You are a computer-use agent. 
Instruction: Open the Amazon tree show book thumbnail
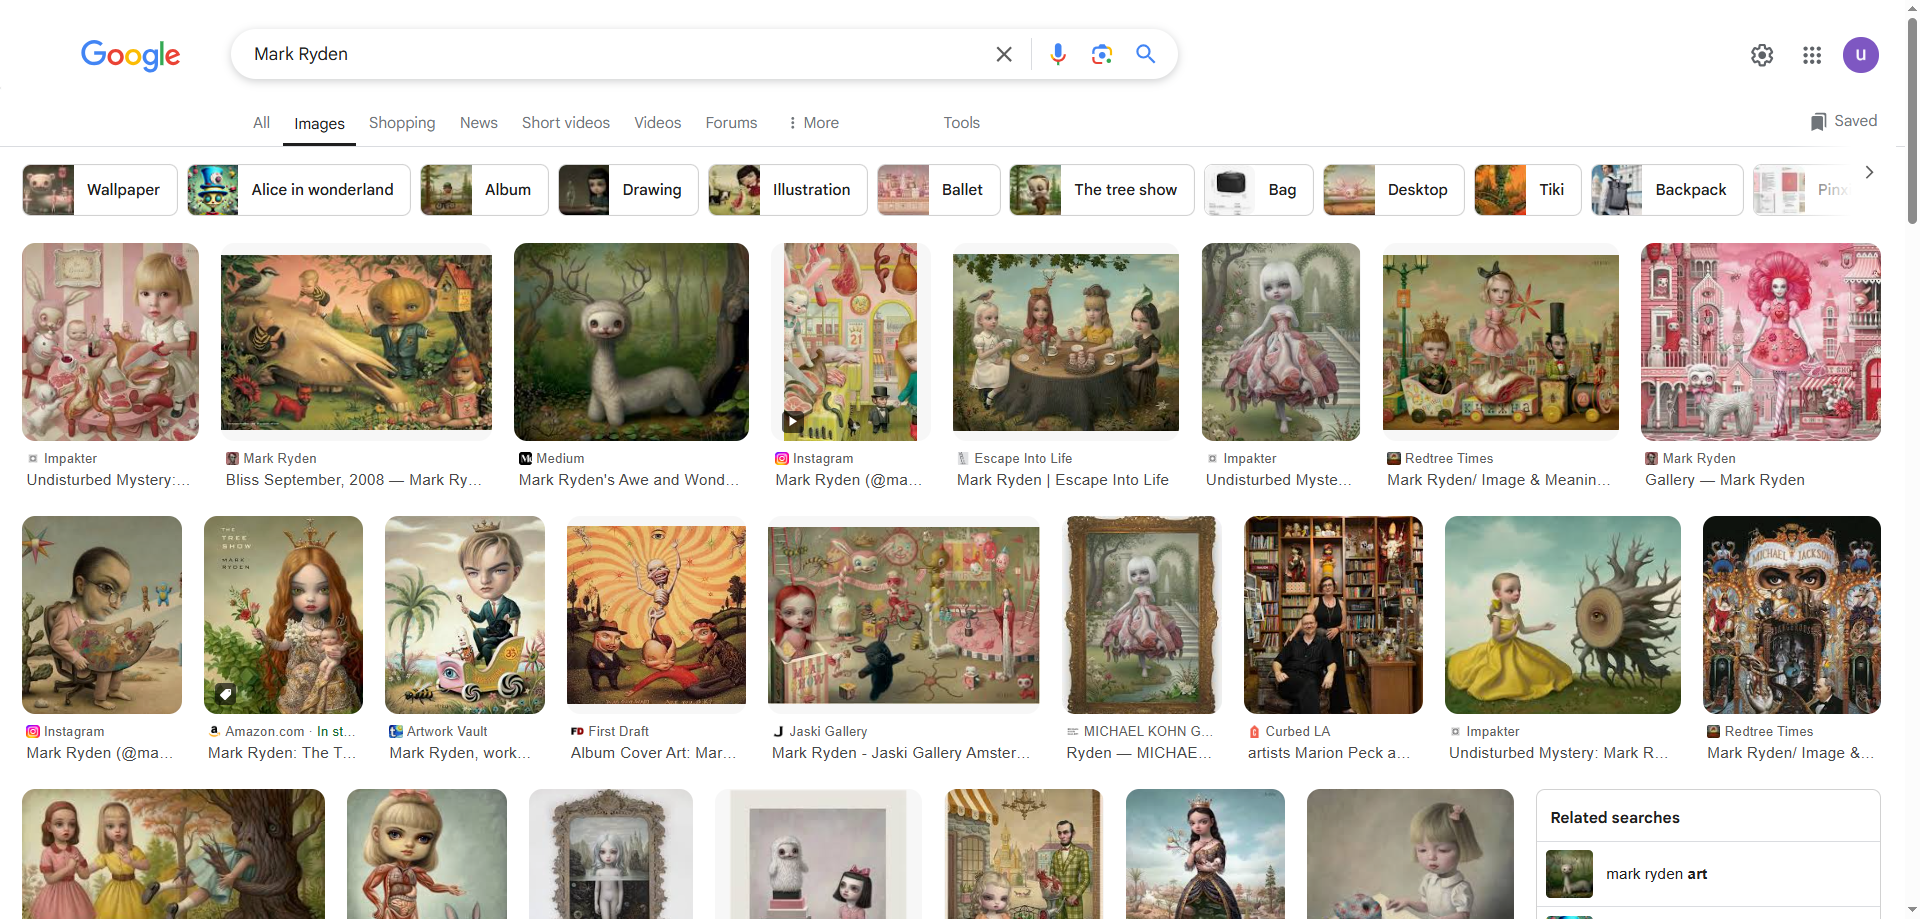[x=283, y=615]
